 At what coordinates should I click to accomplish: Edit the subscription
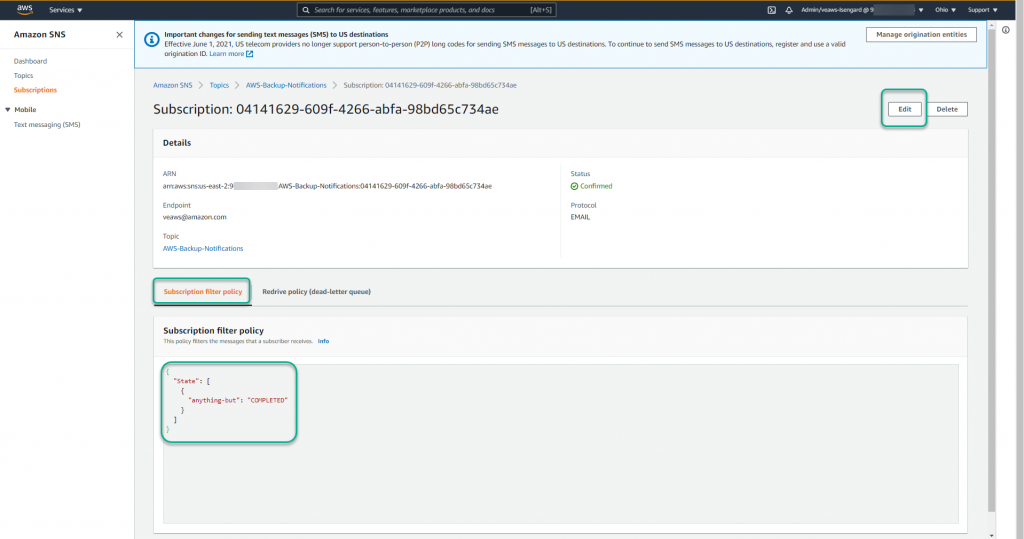[x=904, y=109]
